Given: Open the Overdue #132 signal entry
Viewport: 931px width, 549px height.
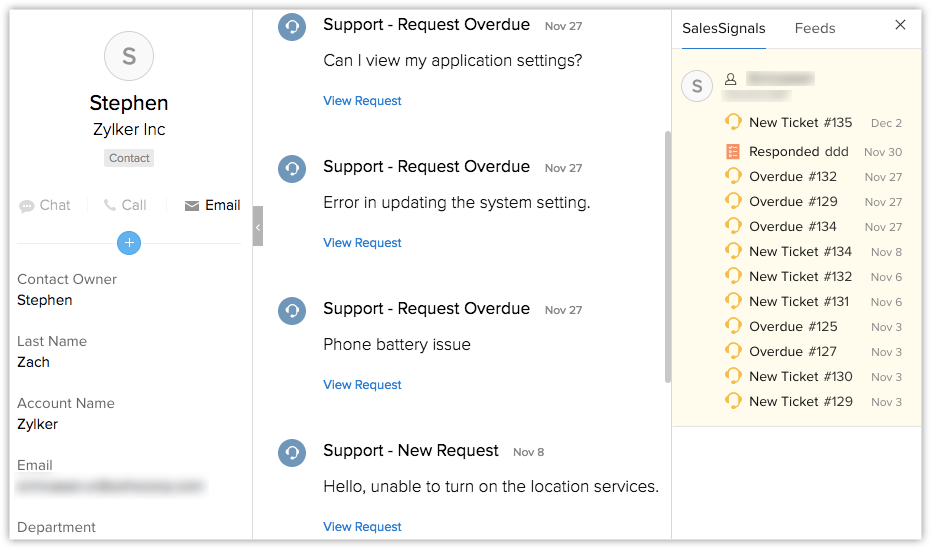Looking at the screenshot, I should (x=793, y=177).
